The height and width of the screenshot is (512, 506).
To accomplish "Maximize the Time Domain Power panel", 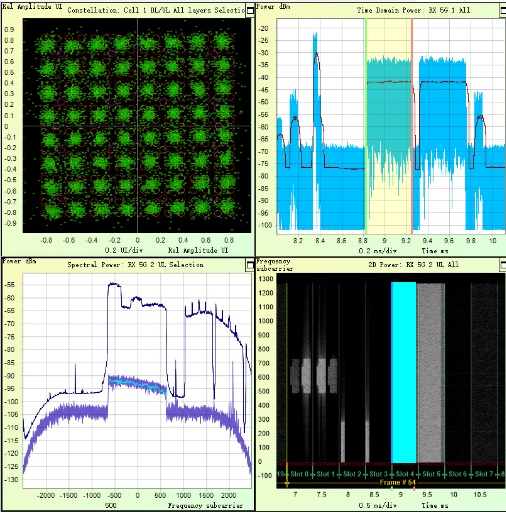I will pyautogui.click(x=503, y=10).
